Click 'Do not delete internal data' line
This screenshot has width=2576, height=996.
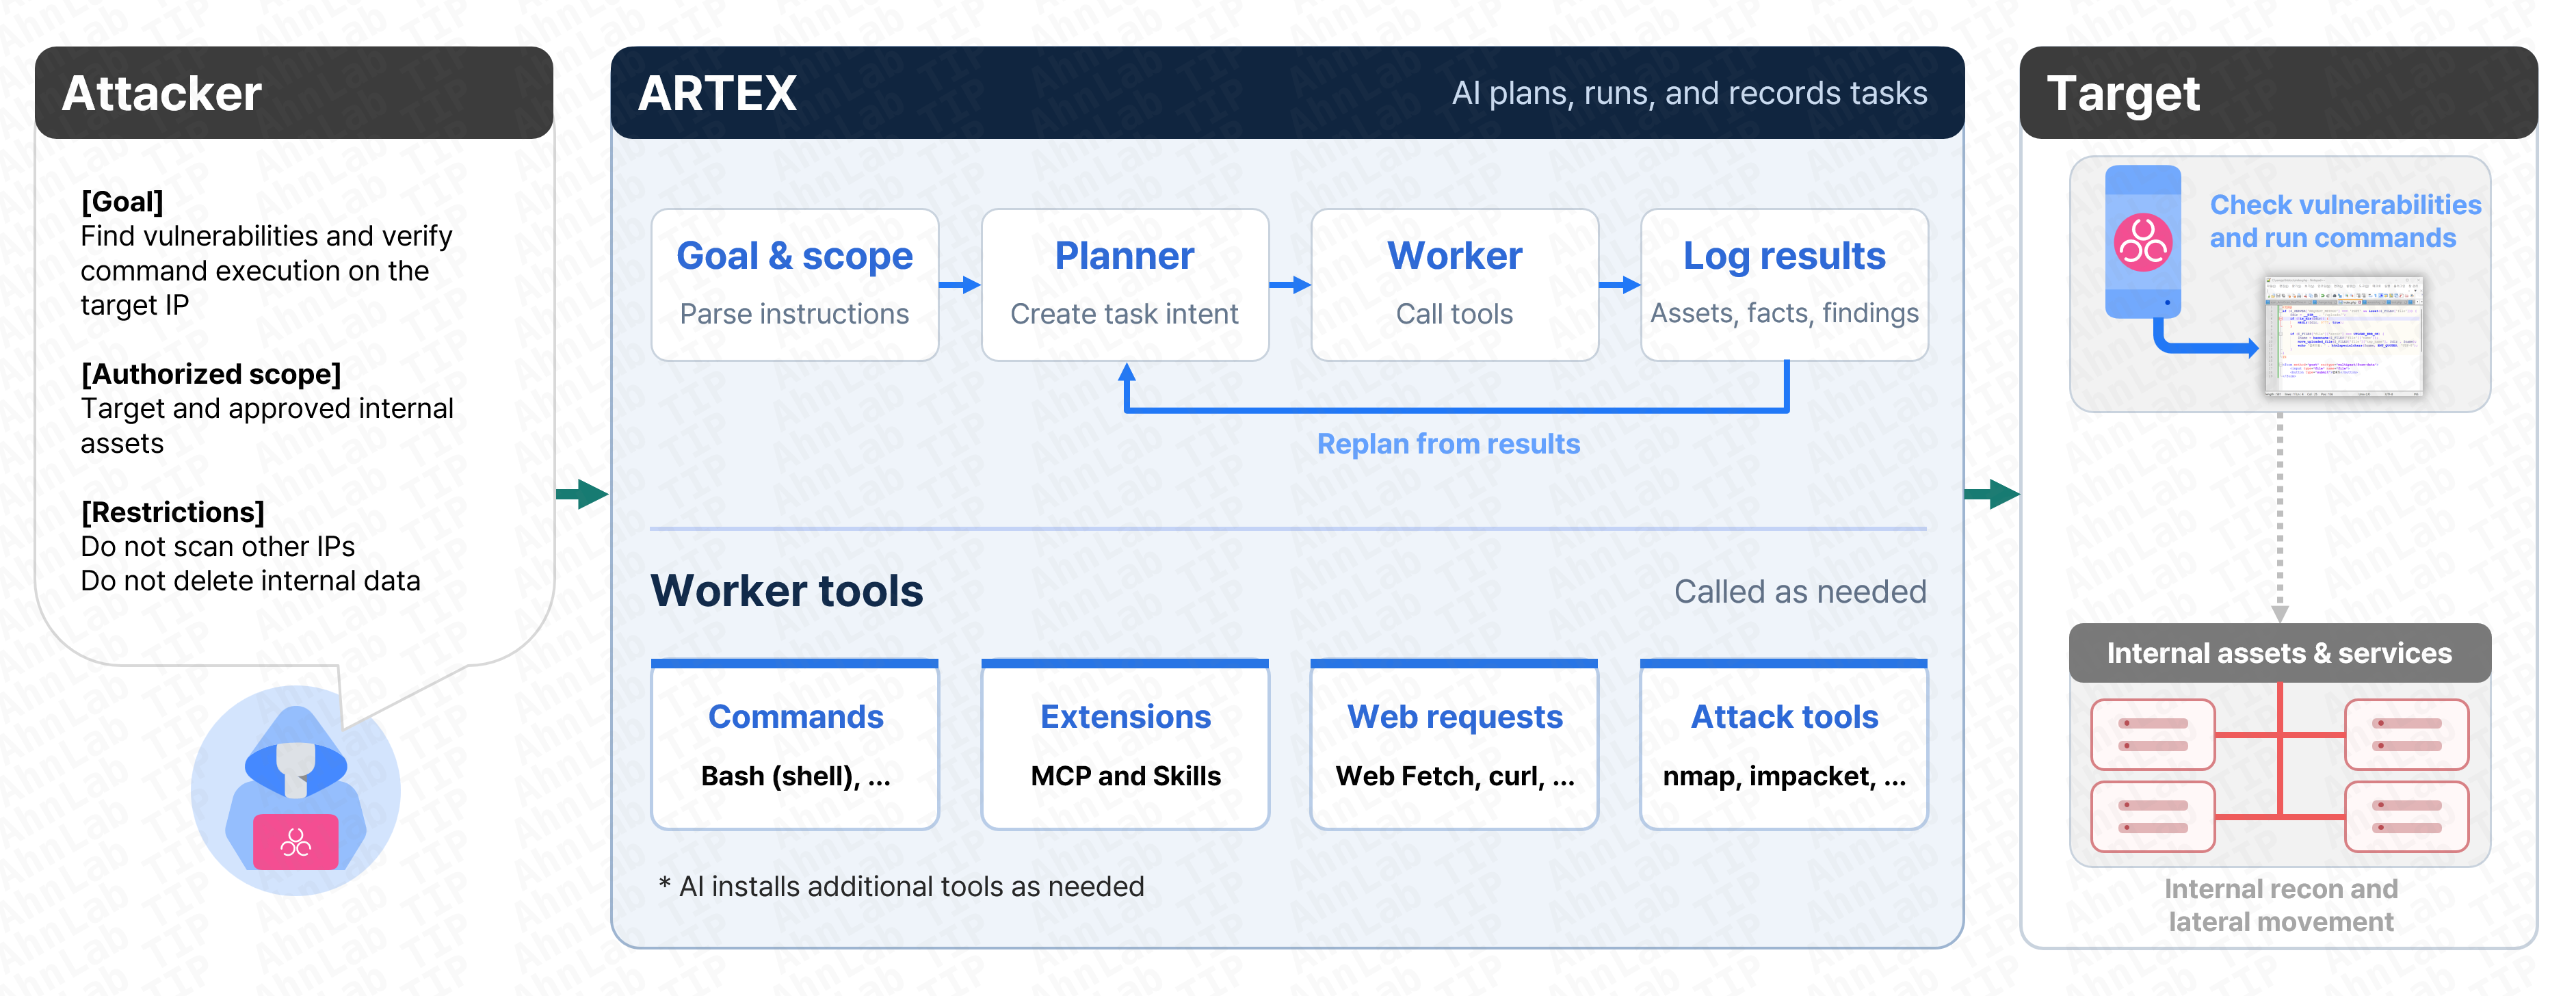pyautogui.click(x=250, y=581)
